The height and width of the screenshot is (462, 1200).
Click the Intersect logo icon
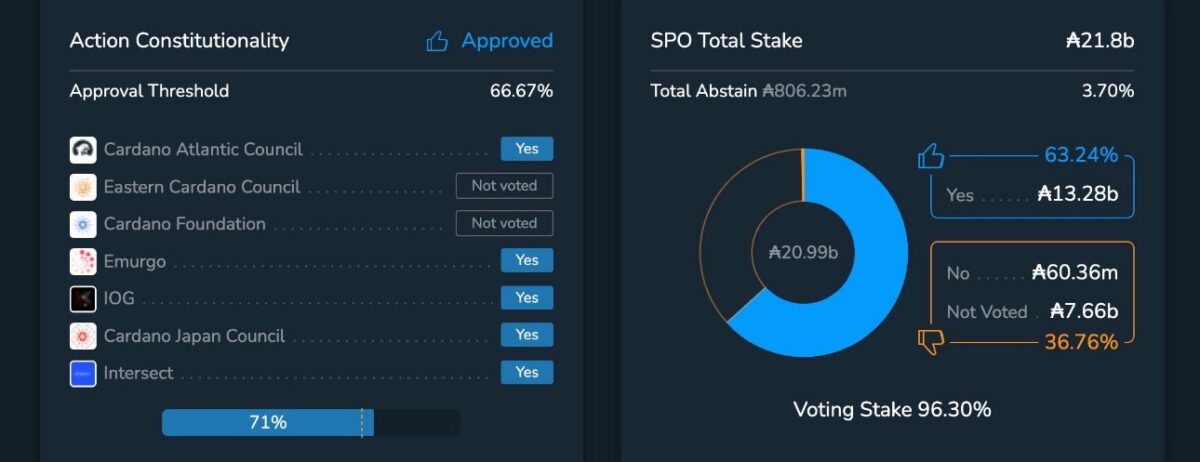tap(83, 374)
